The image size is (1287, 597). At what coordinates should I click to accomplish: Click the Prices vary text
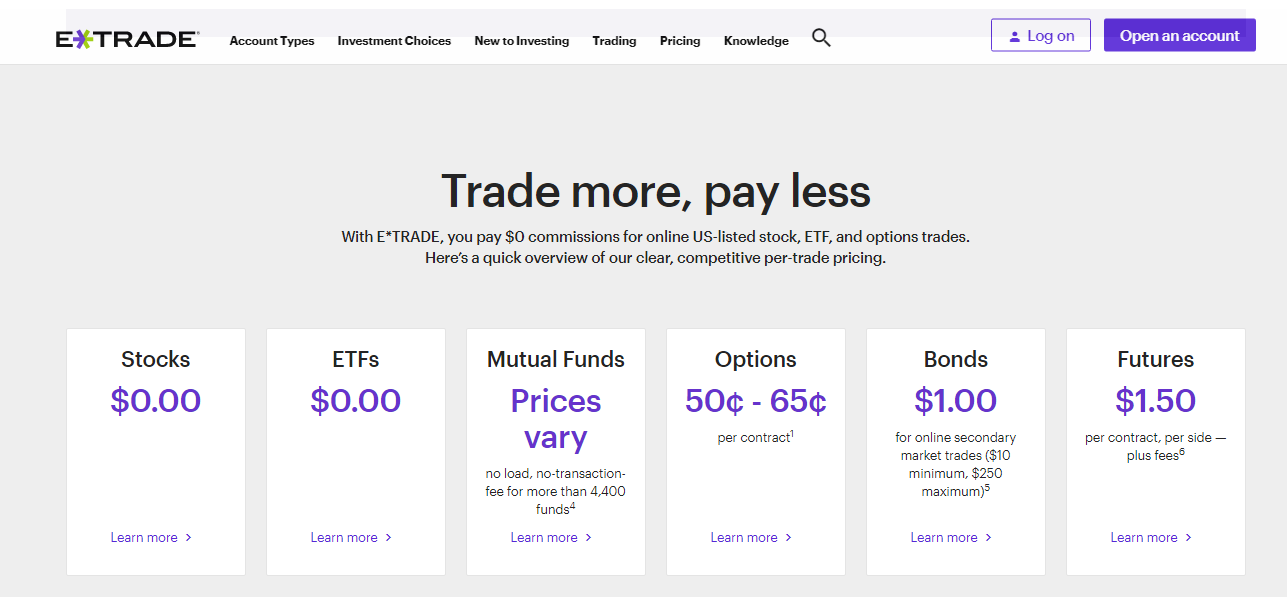click(556, 419)
